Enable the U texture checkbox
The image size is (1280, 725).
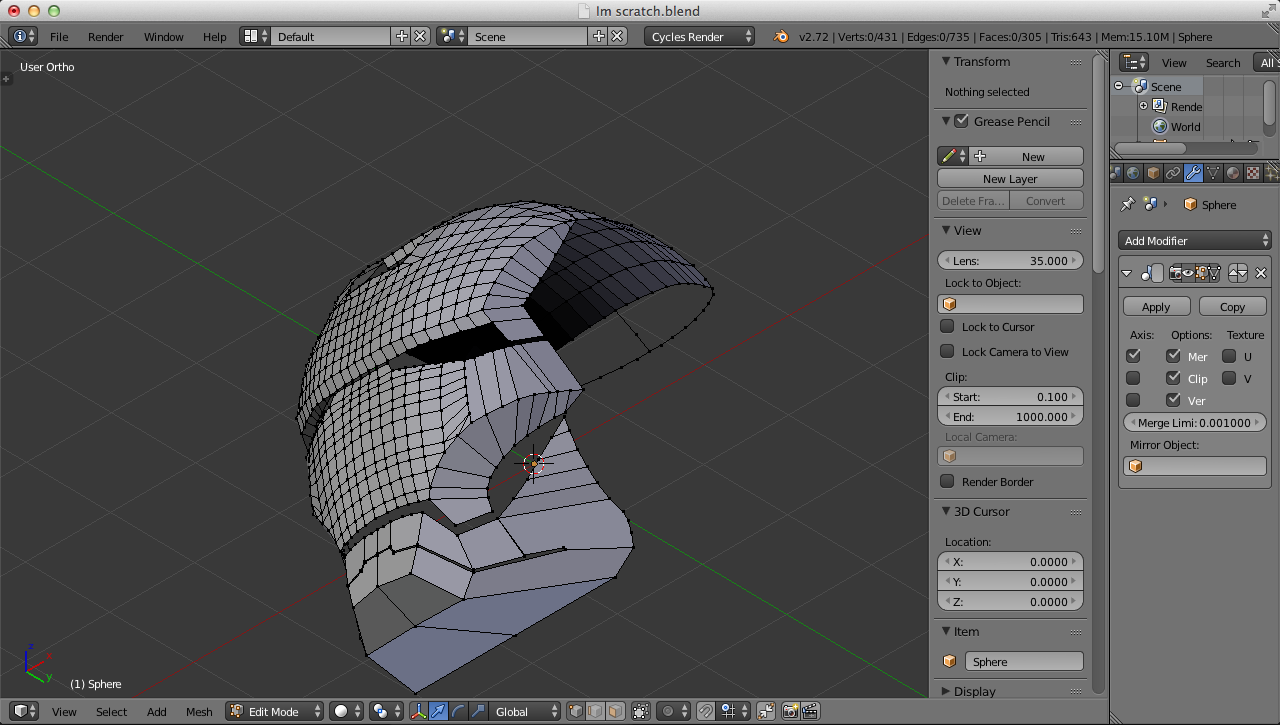click(1229, 356)
